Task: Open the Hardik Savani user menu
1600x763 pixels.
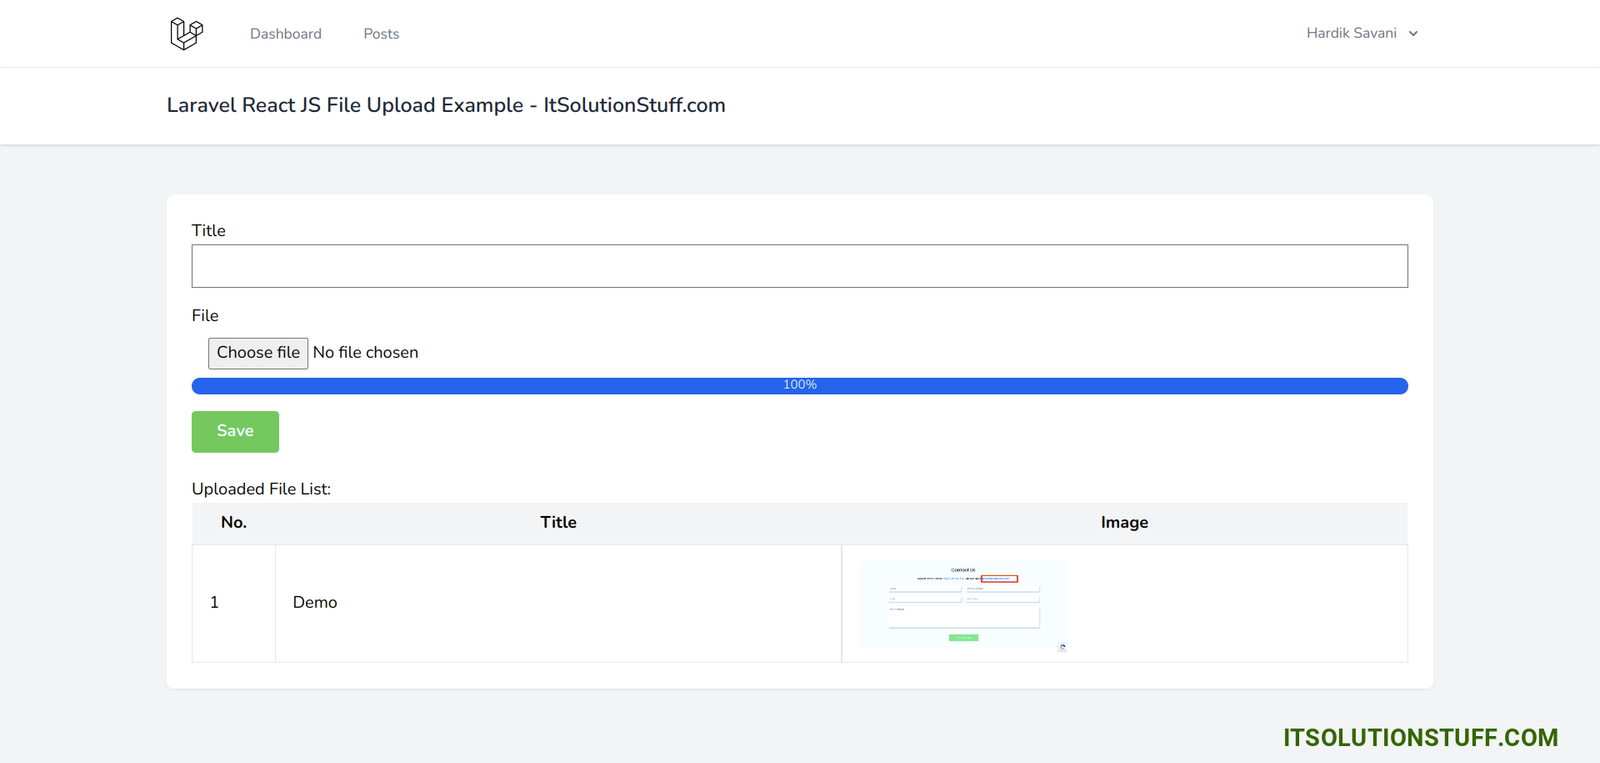Action: point(1351,33)
